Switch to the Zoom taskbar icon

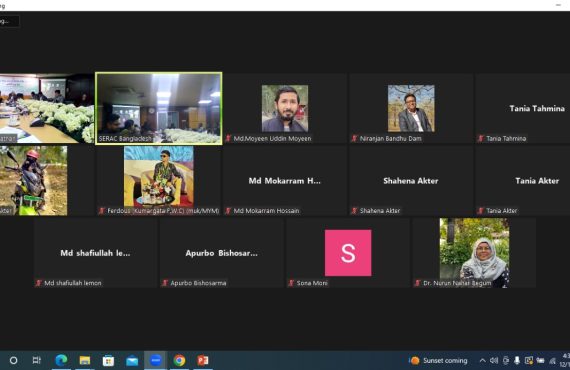coord(156,360)
